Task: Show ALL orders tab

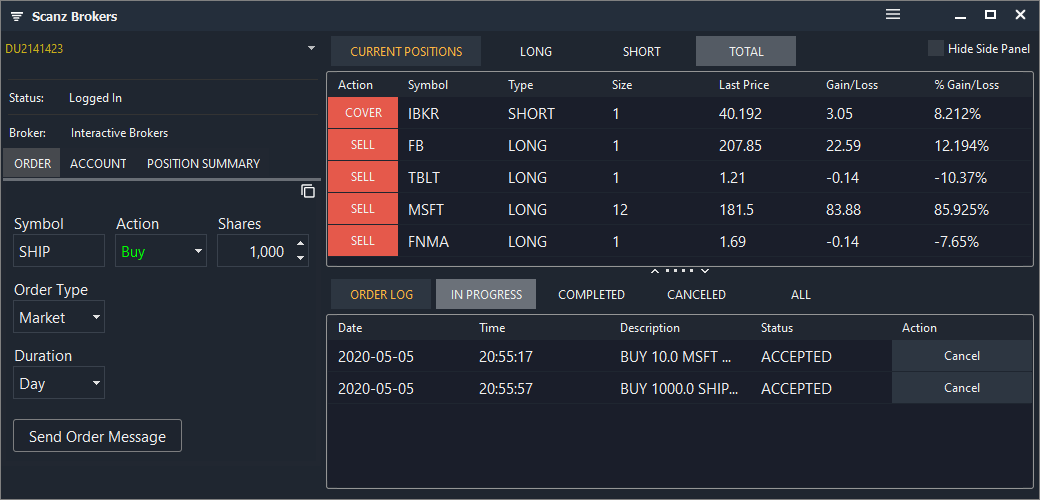Action: (801, 294)
